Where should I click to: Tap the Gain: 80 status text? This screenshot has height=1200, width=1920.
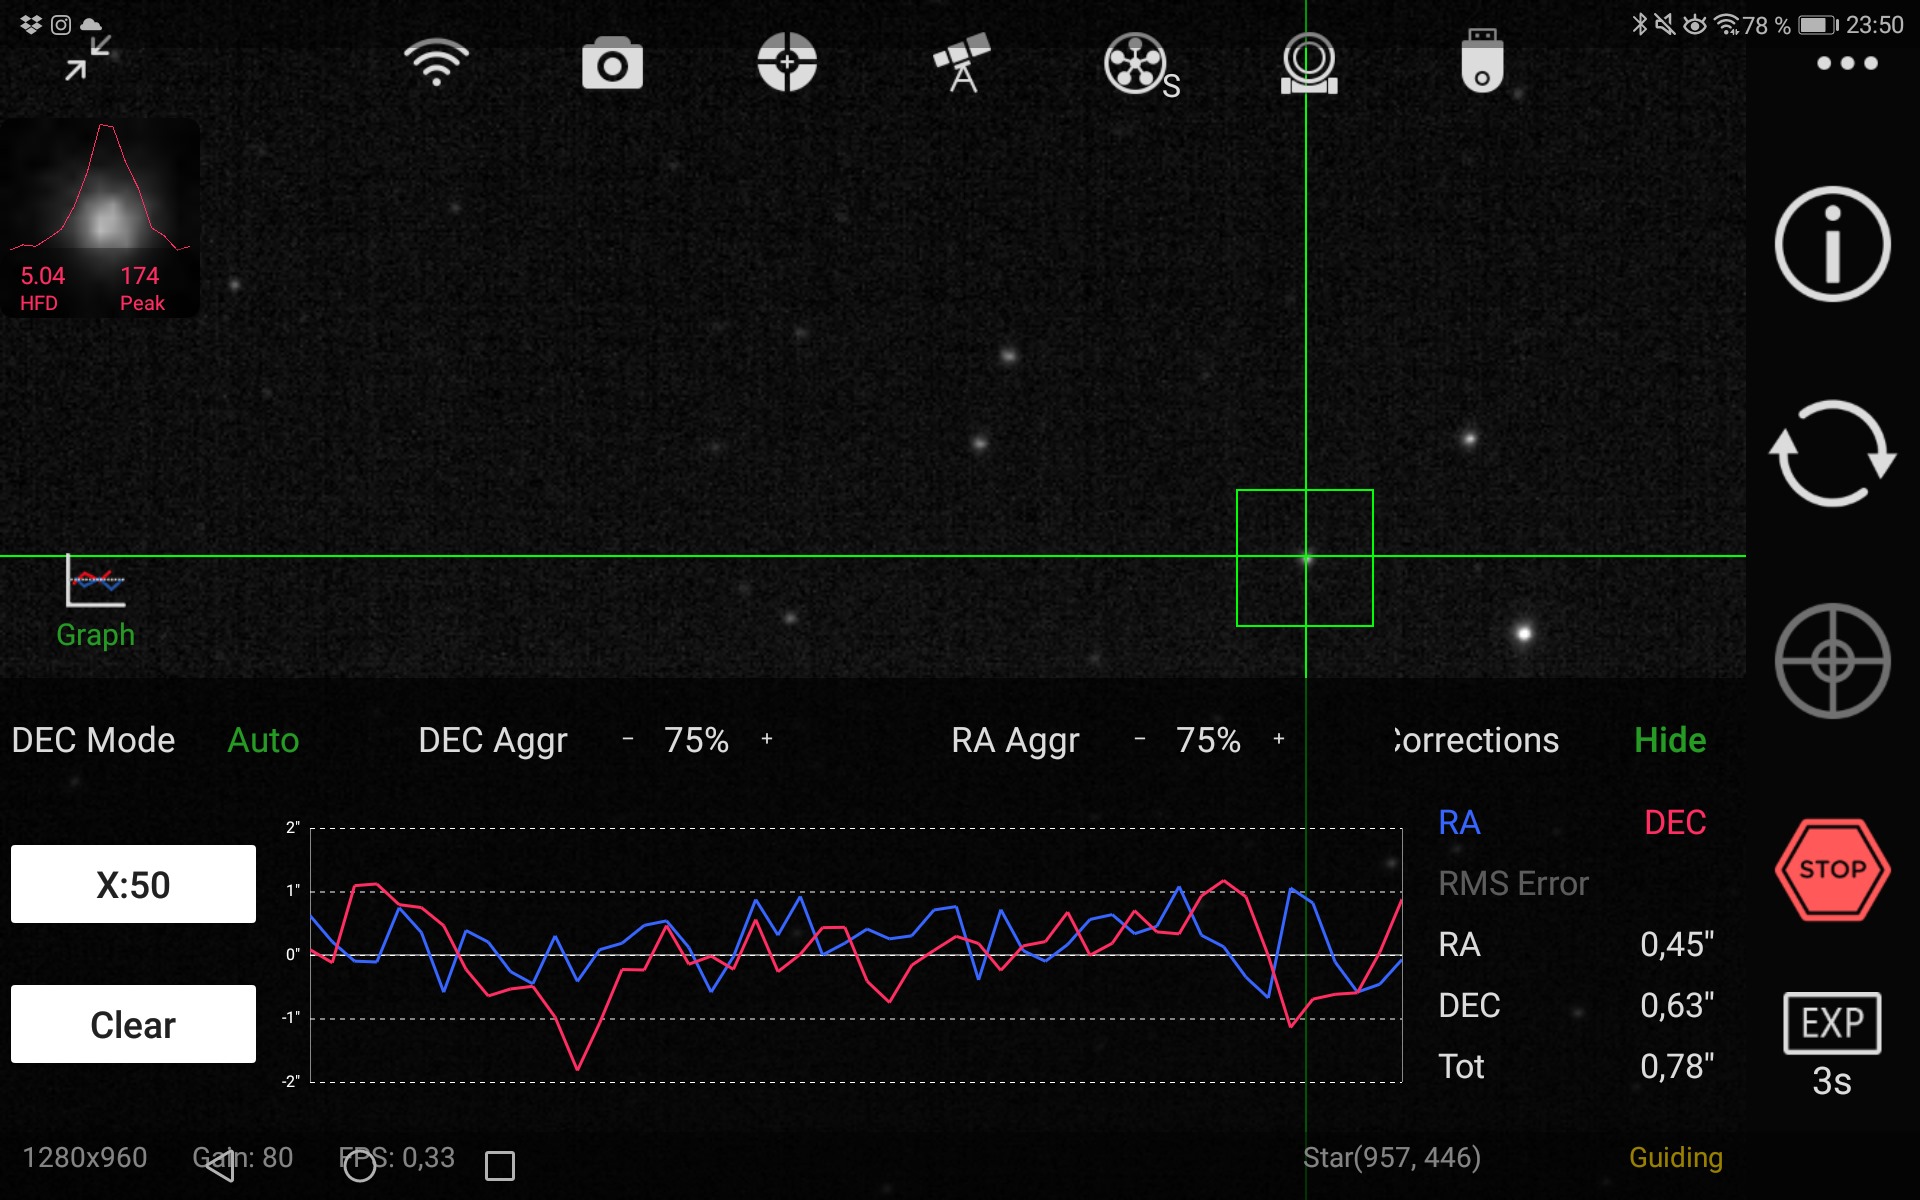[243, 1157]
